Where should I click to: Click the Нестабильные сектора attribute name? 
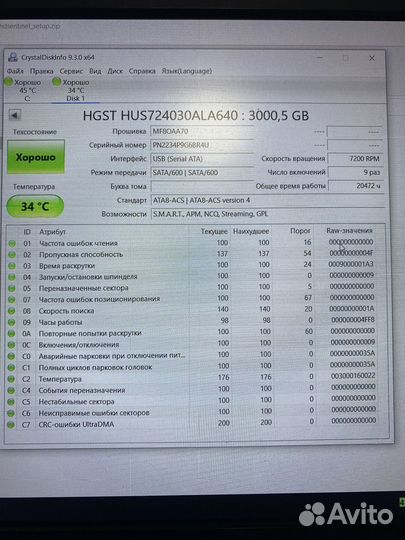click(76, 402)
